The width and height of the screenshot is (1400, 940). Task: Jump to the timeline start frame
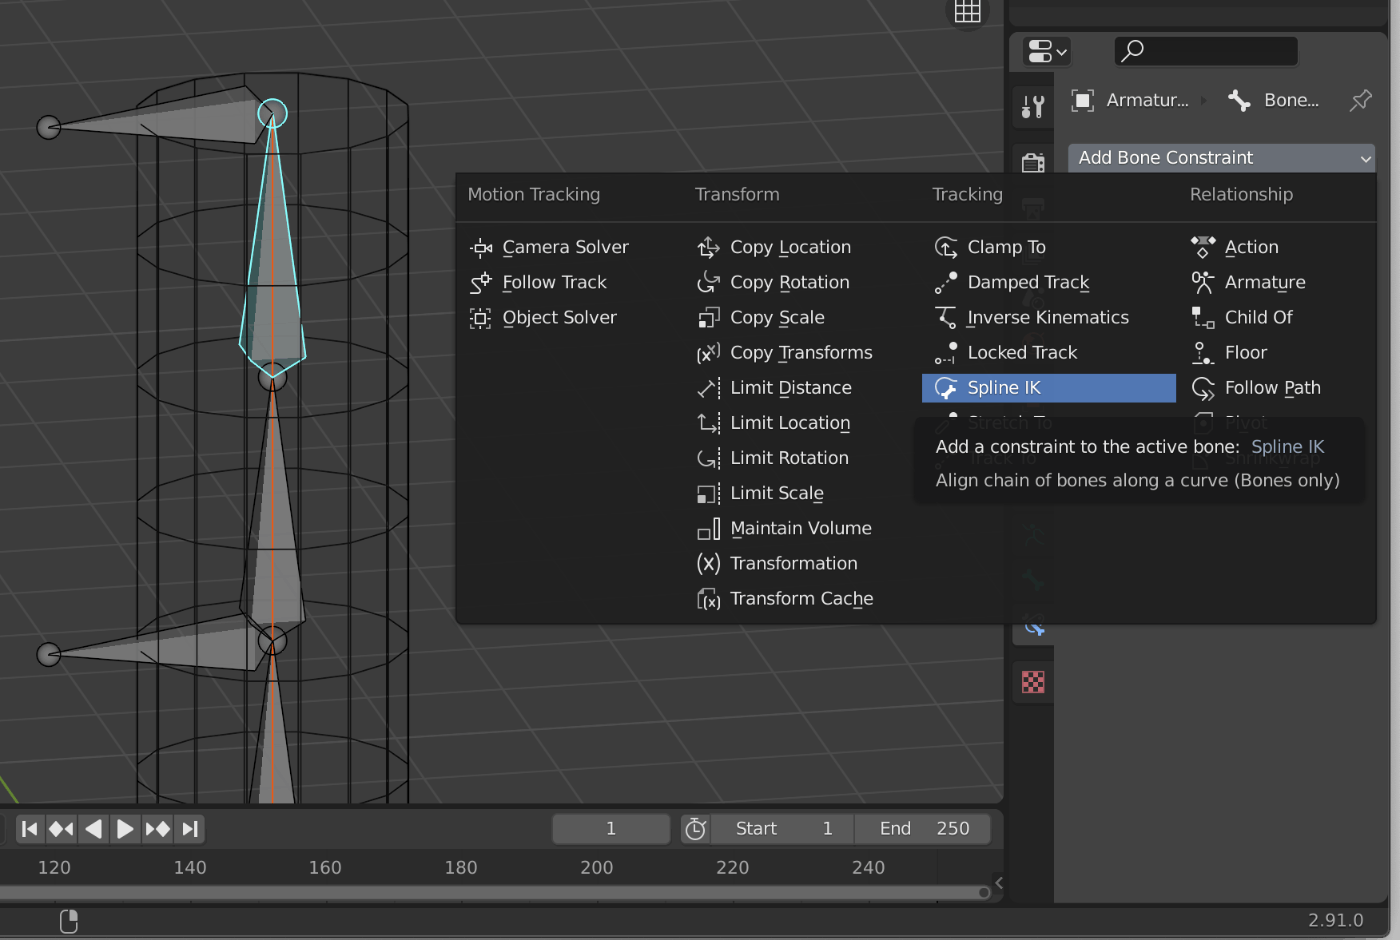(30, 829)
